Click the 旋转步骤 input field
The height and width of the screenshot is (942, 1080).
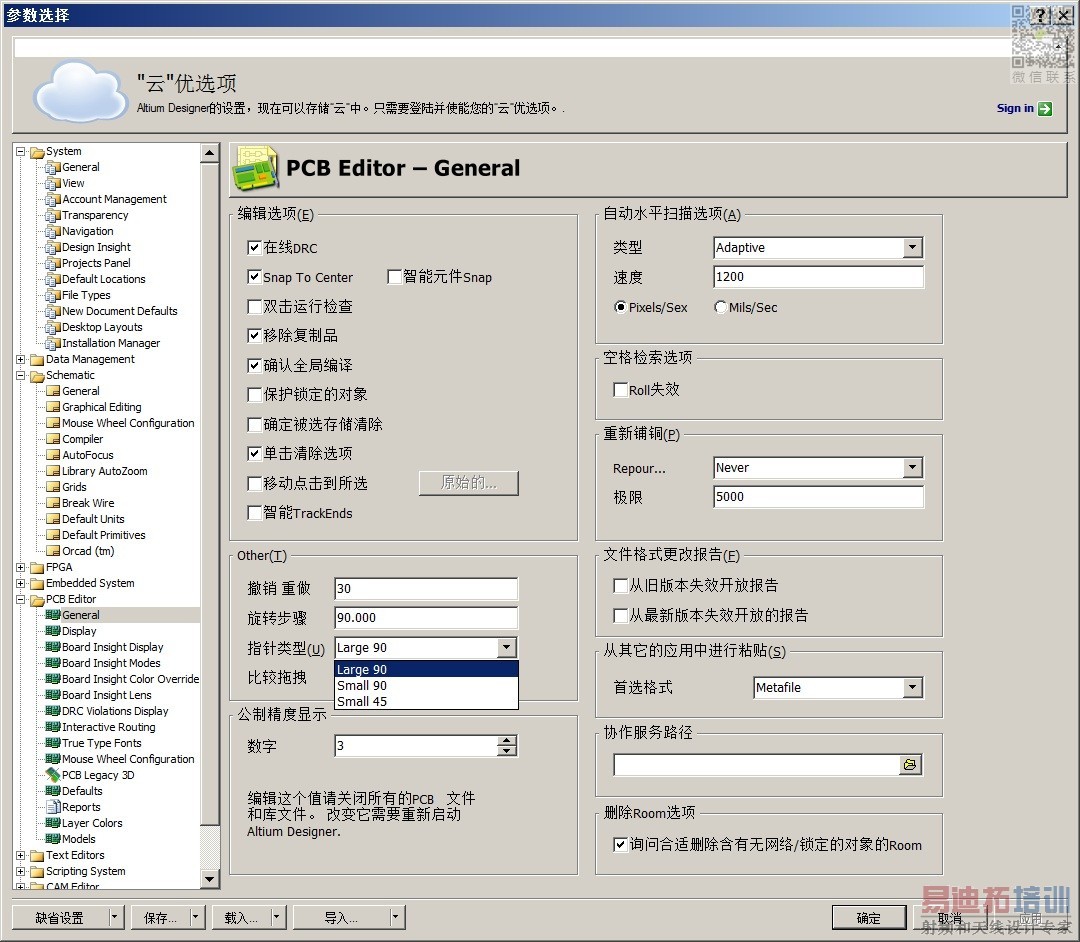click(426, 618)
